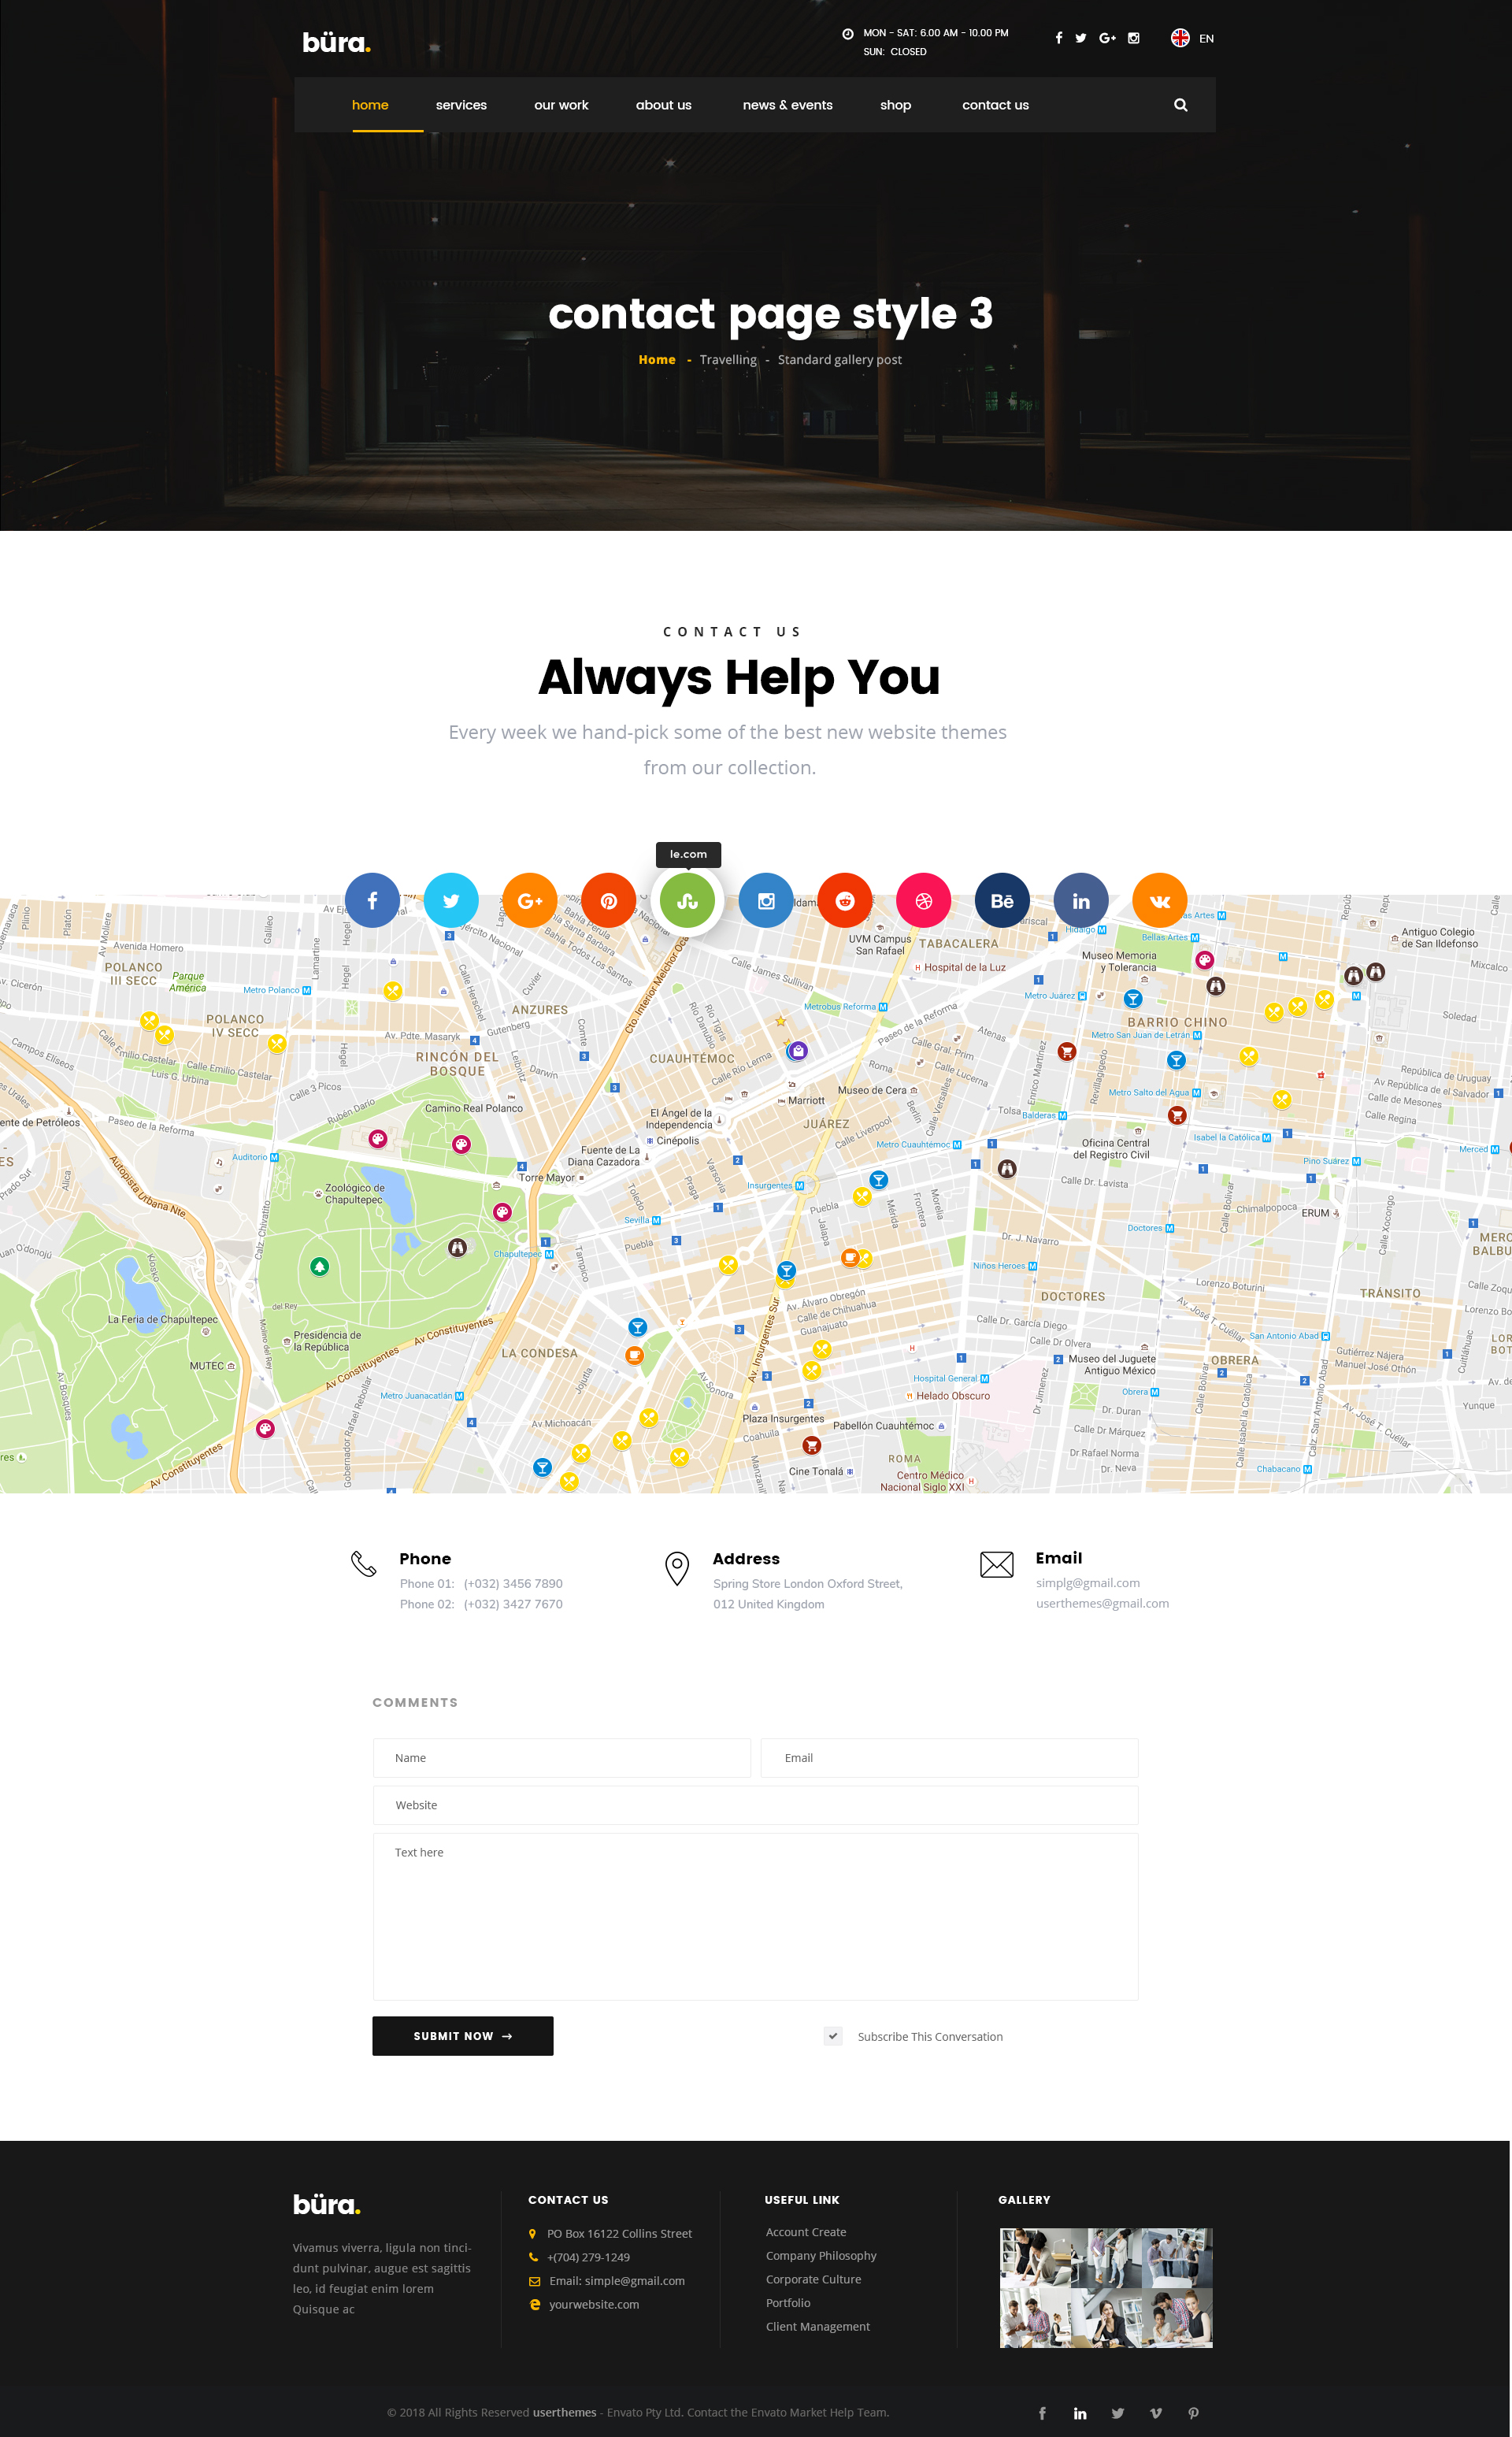Open the Reddit circle icon
The image size is (1512, 2437).
[x=845, y=901]
